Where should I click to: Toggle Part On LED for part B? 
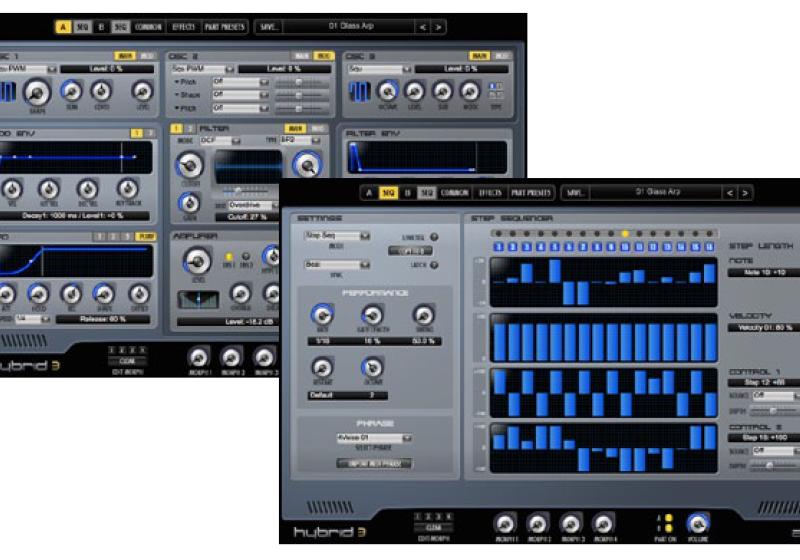tap(668, 528)
